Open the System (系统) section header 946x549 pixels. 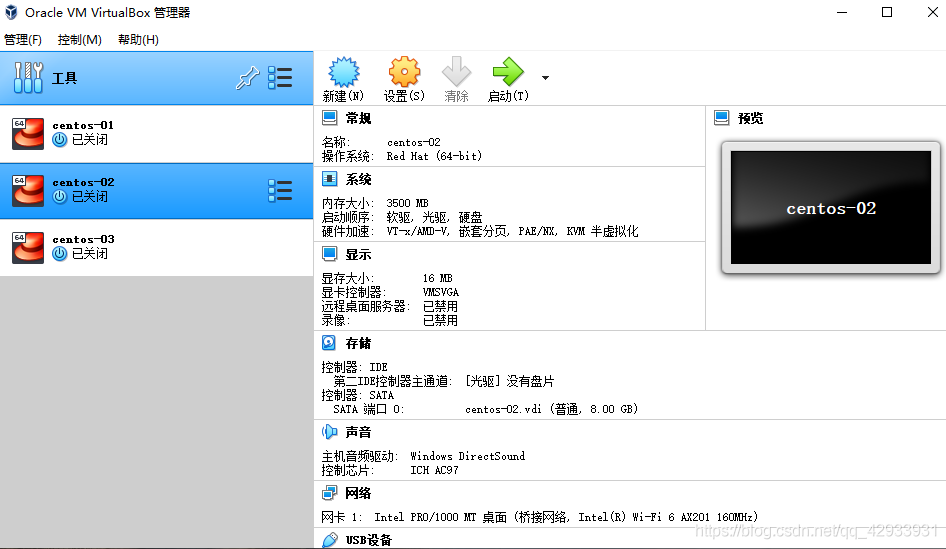(358, 179)
